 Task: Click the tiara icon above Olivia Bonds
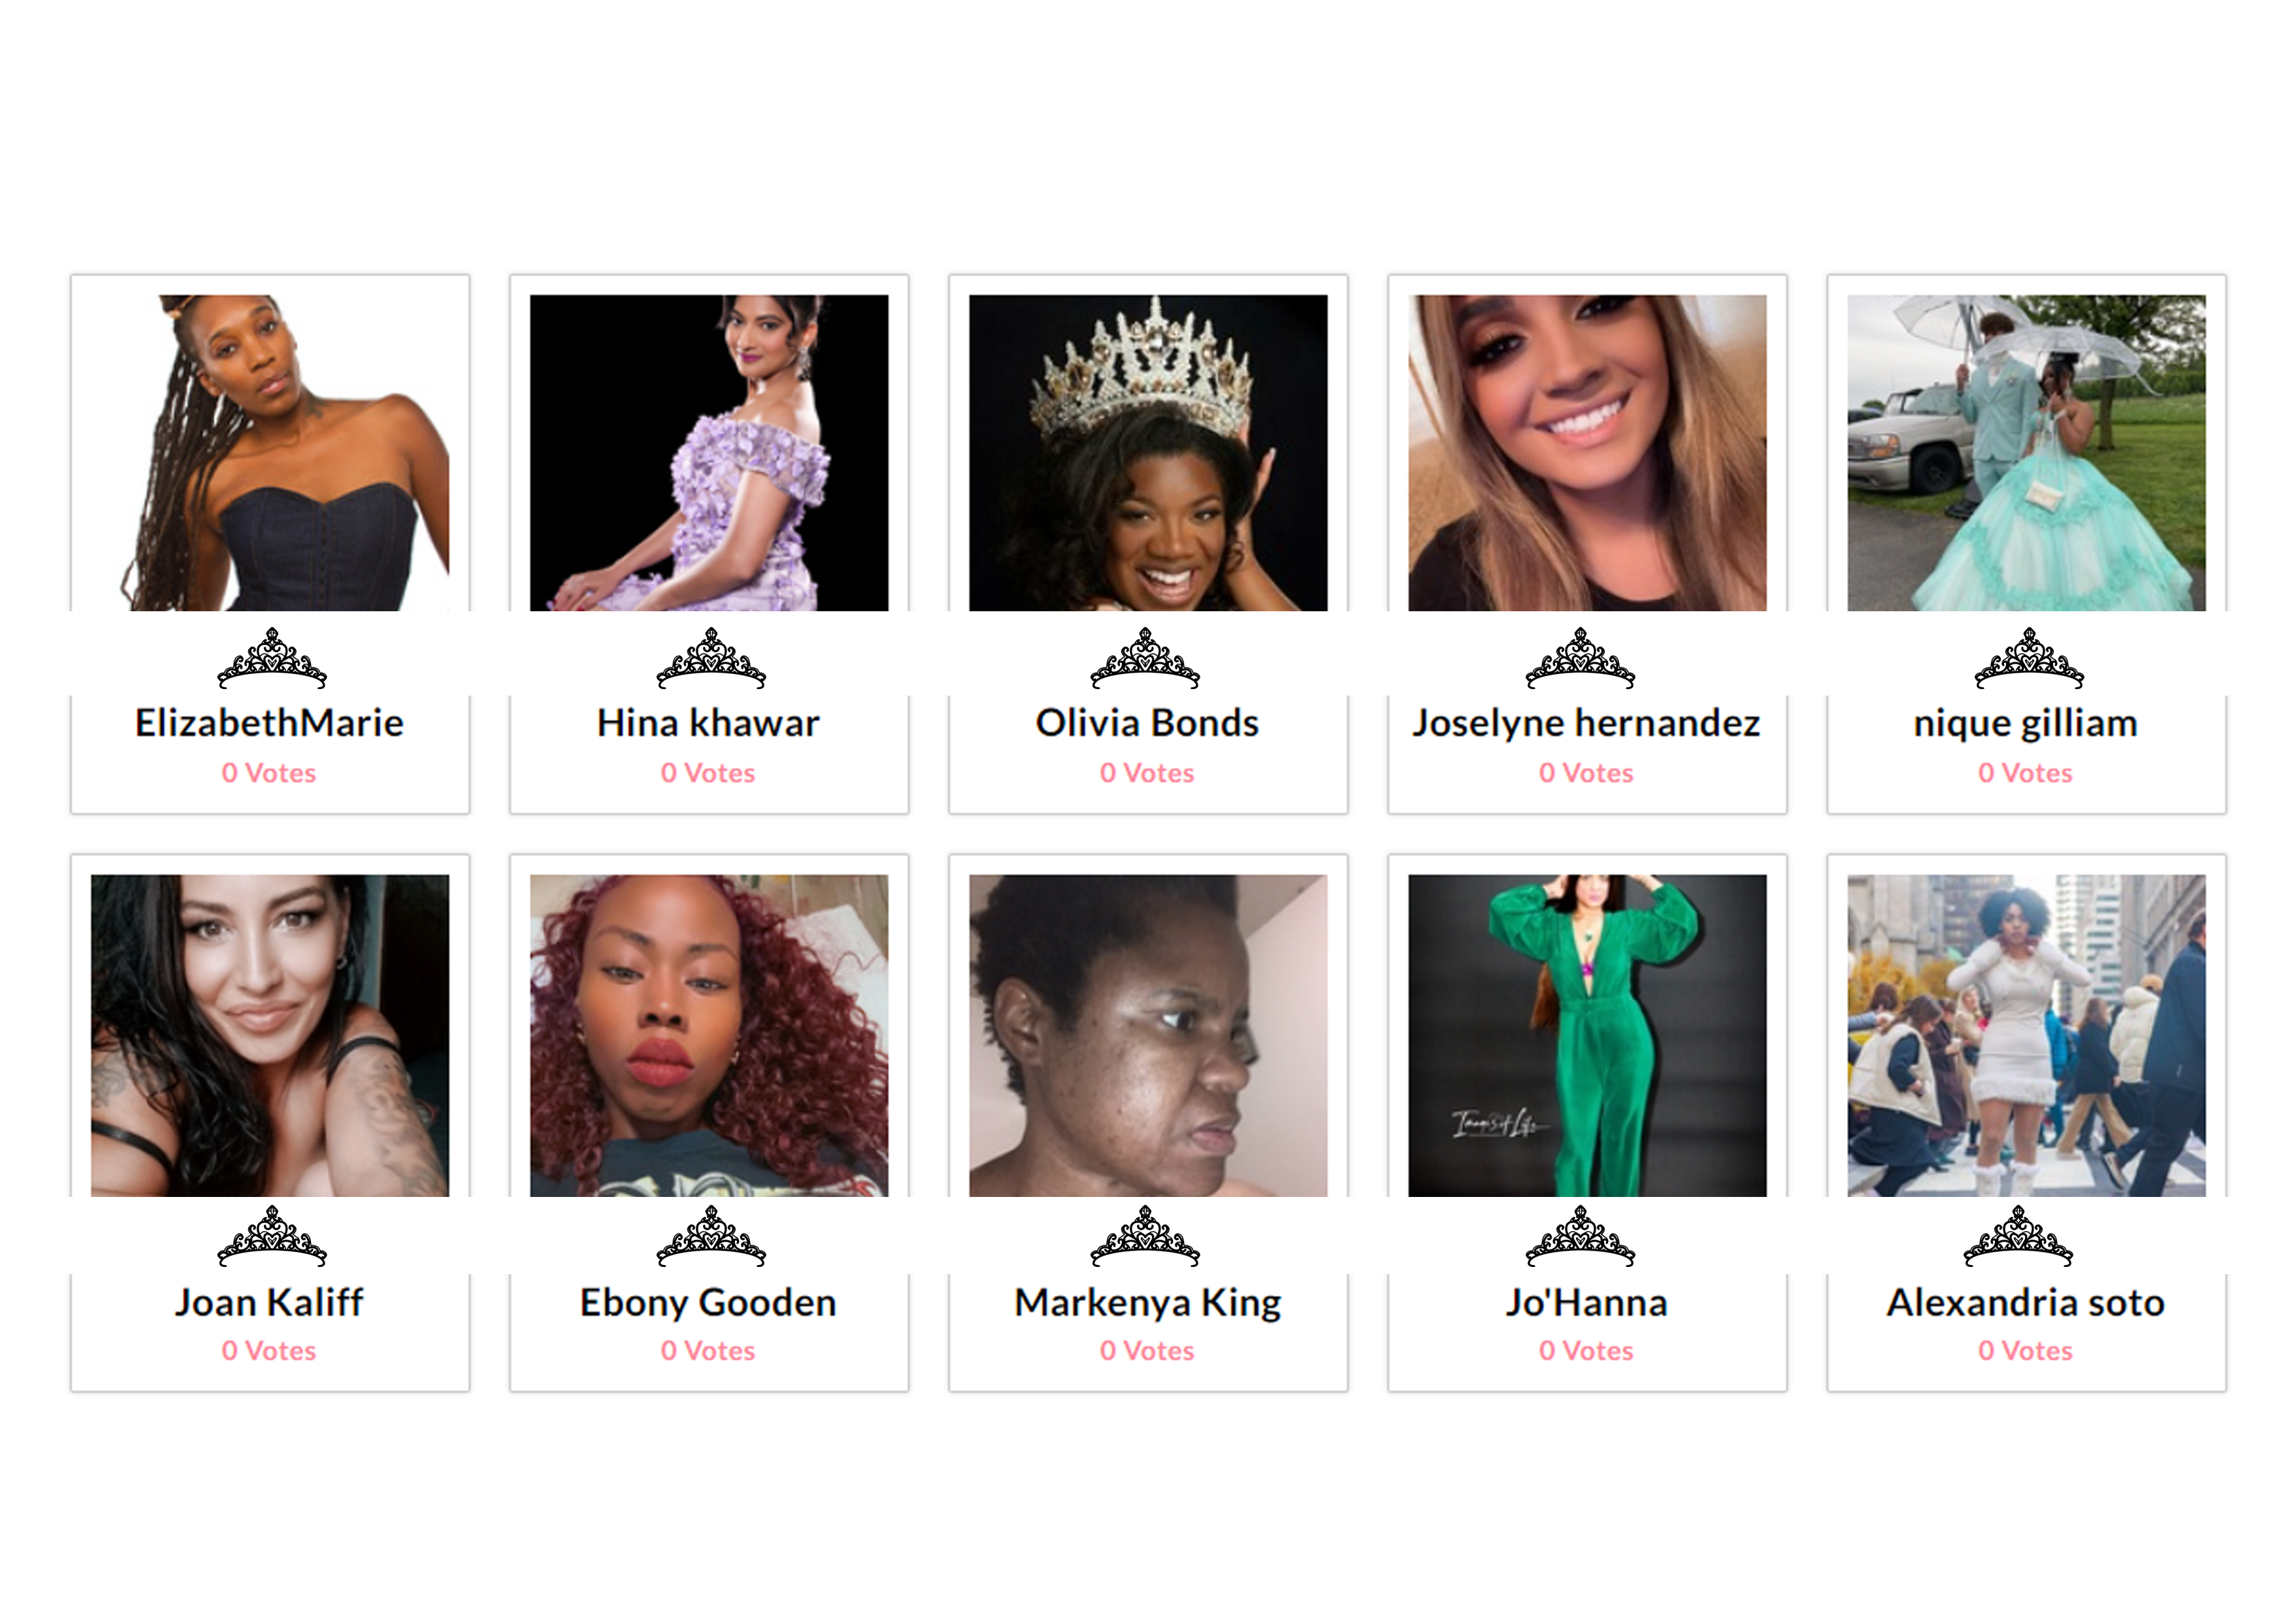tap(1145, 658)
